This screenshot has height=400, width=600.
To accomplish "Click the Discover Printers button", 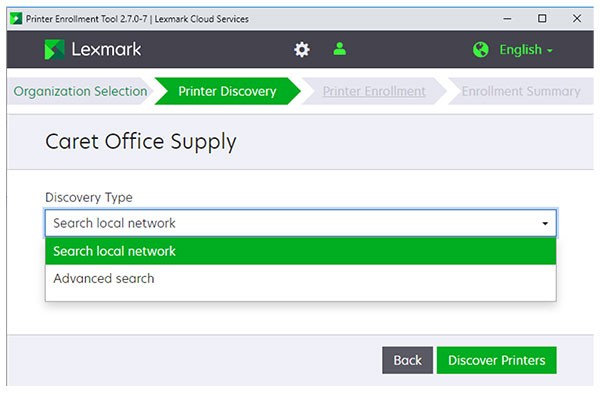I will pyautogui.click(x=496, y=360).
